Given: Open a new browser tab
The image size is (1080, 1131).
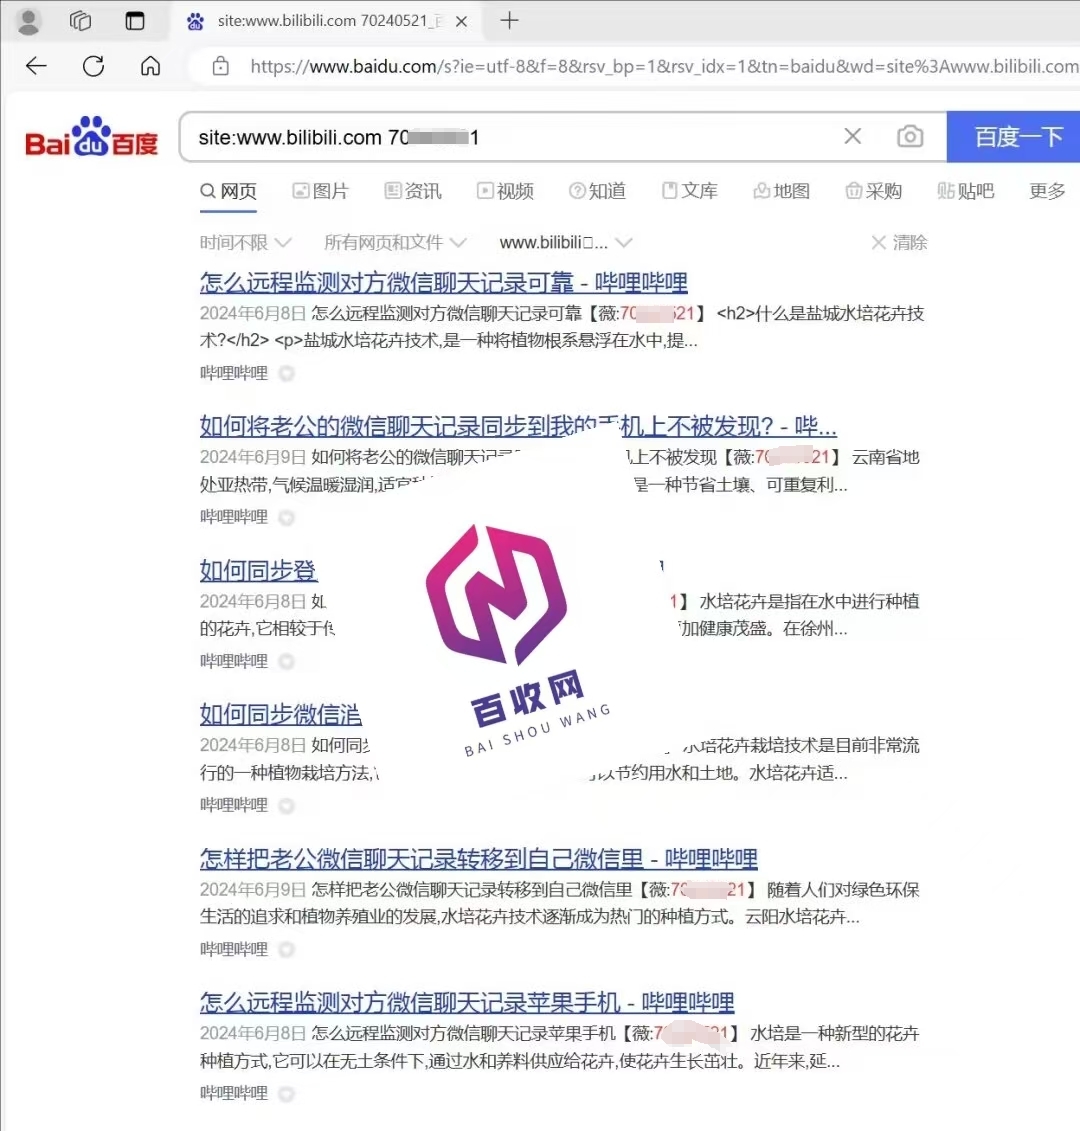Looking at the screenshot, I should pos(509,20).
